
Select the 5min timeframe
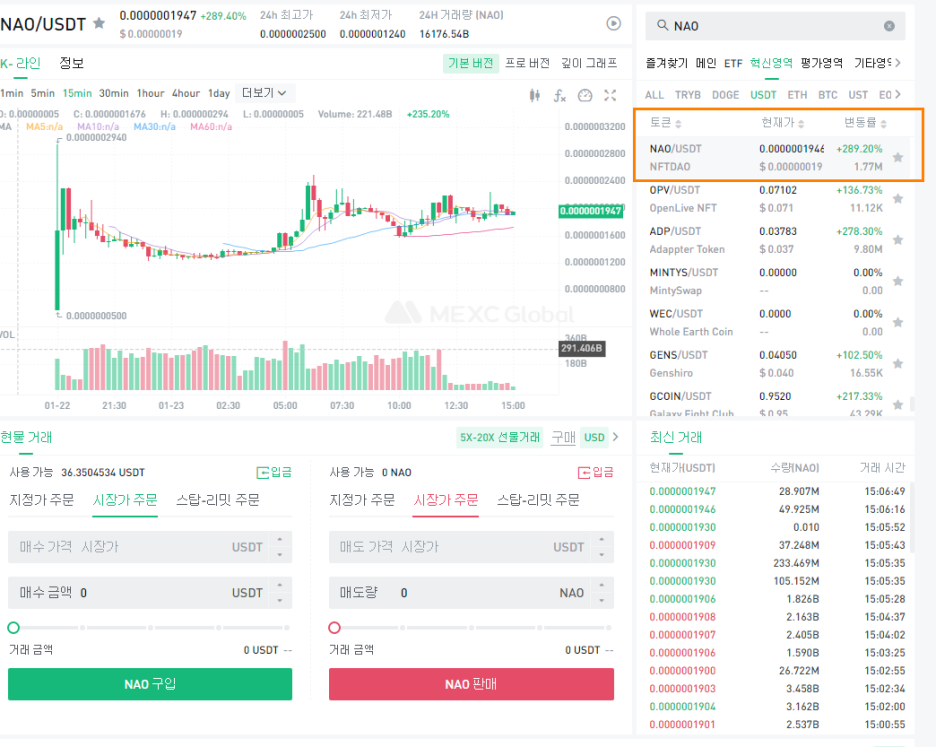43,93
